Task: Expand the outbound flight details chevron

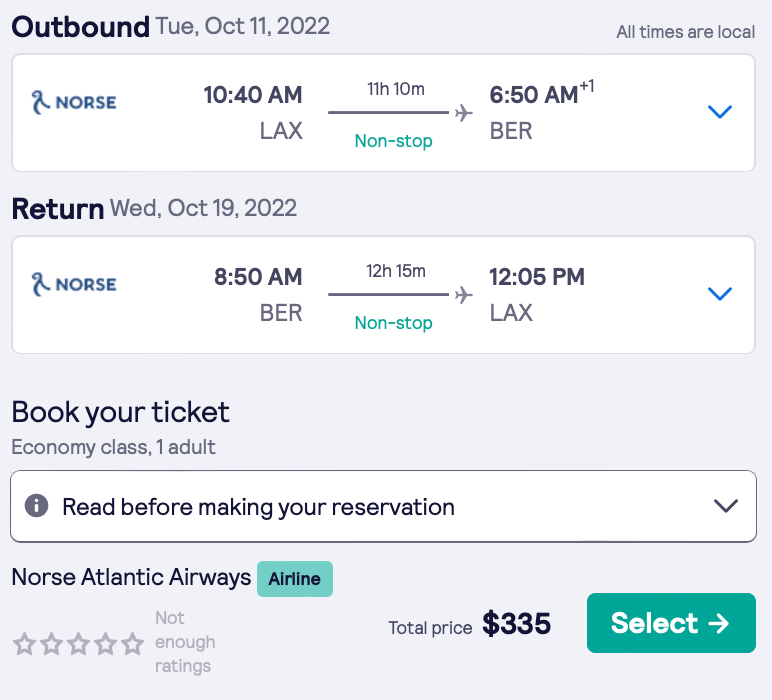Action: click(720, 112)
